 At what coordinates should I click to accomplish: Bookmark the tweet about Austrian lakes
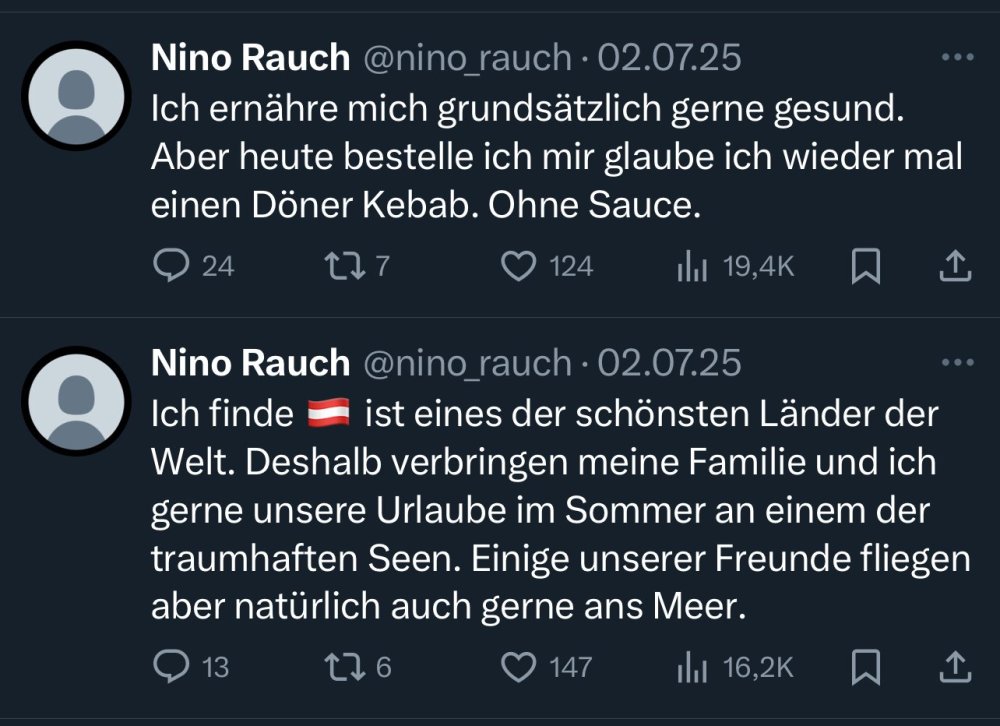(863, 666)
